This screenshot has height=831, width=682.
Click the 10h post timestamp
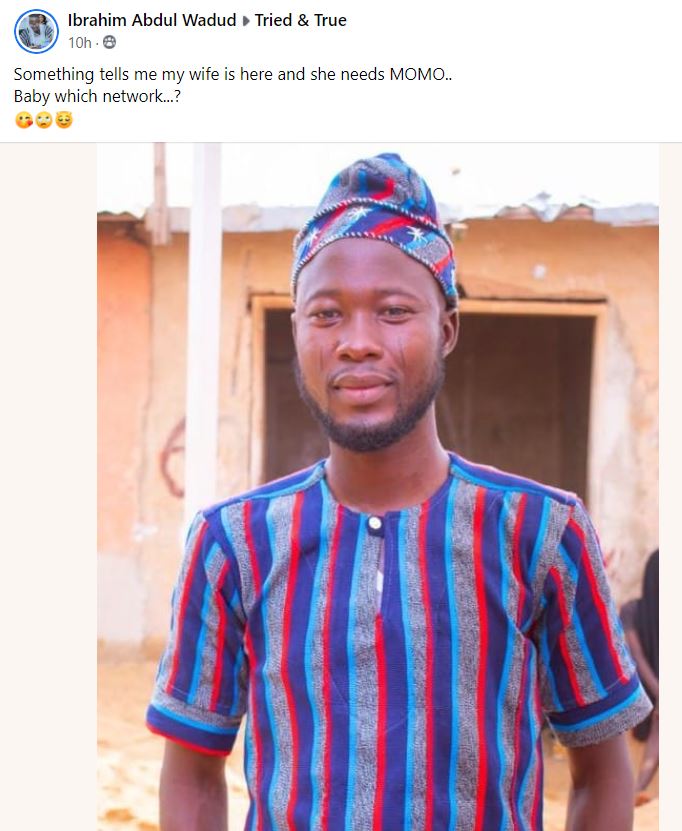(79, 42)
